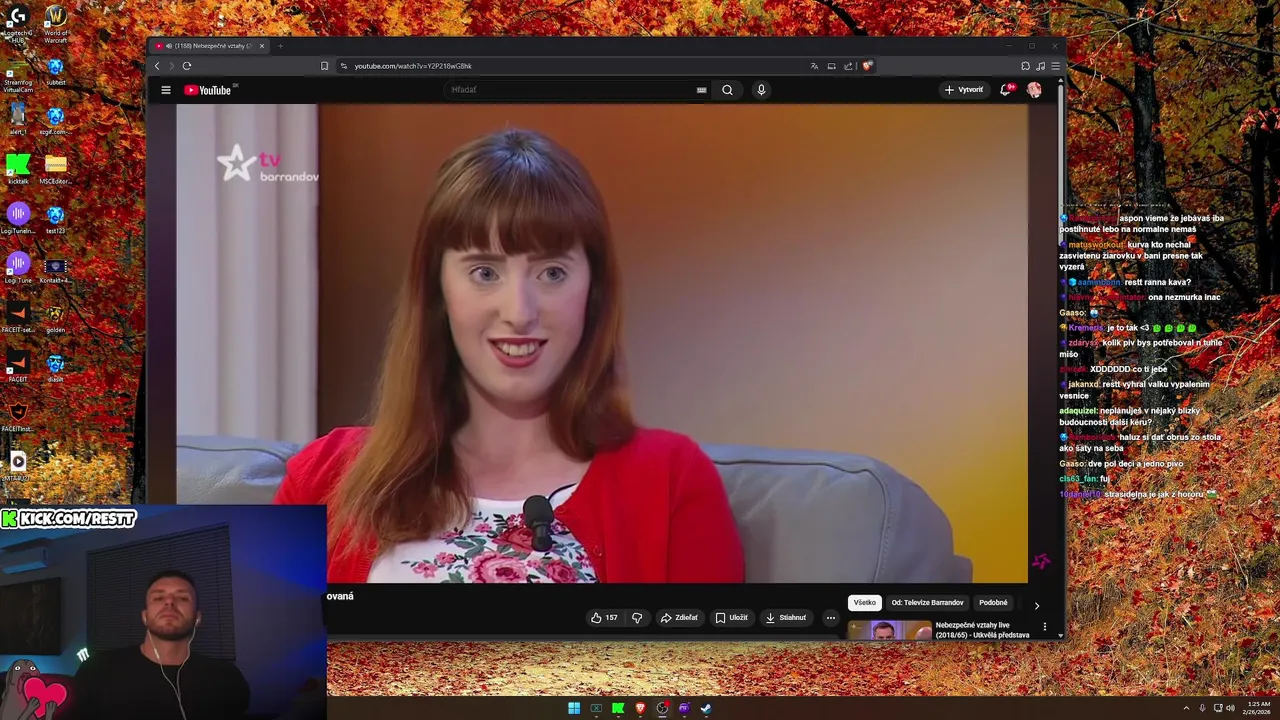Click the Uložiť save button

(731, 618)
